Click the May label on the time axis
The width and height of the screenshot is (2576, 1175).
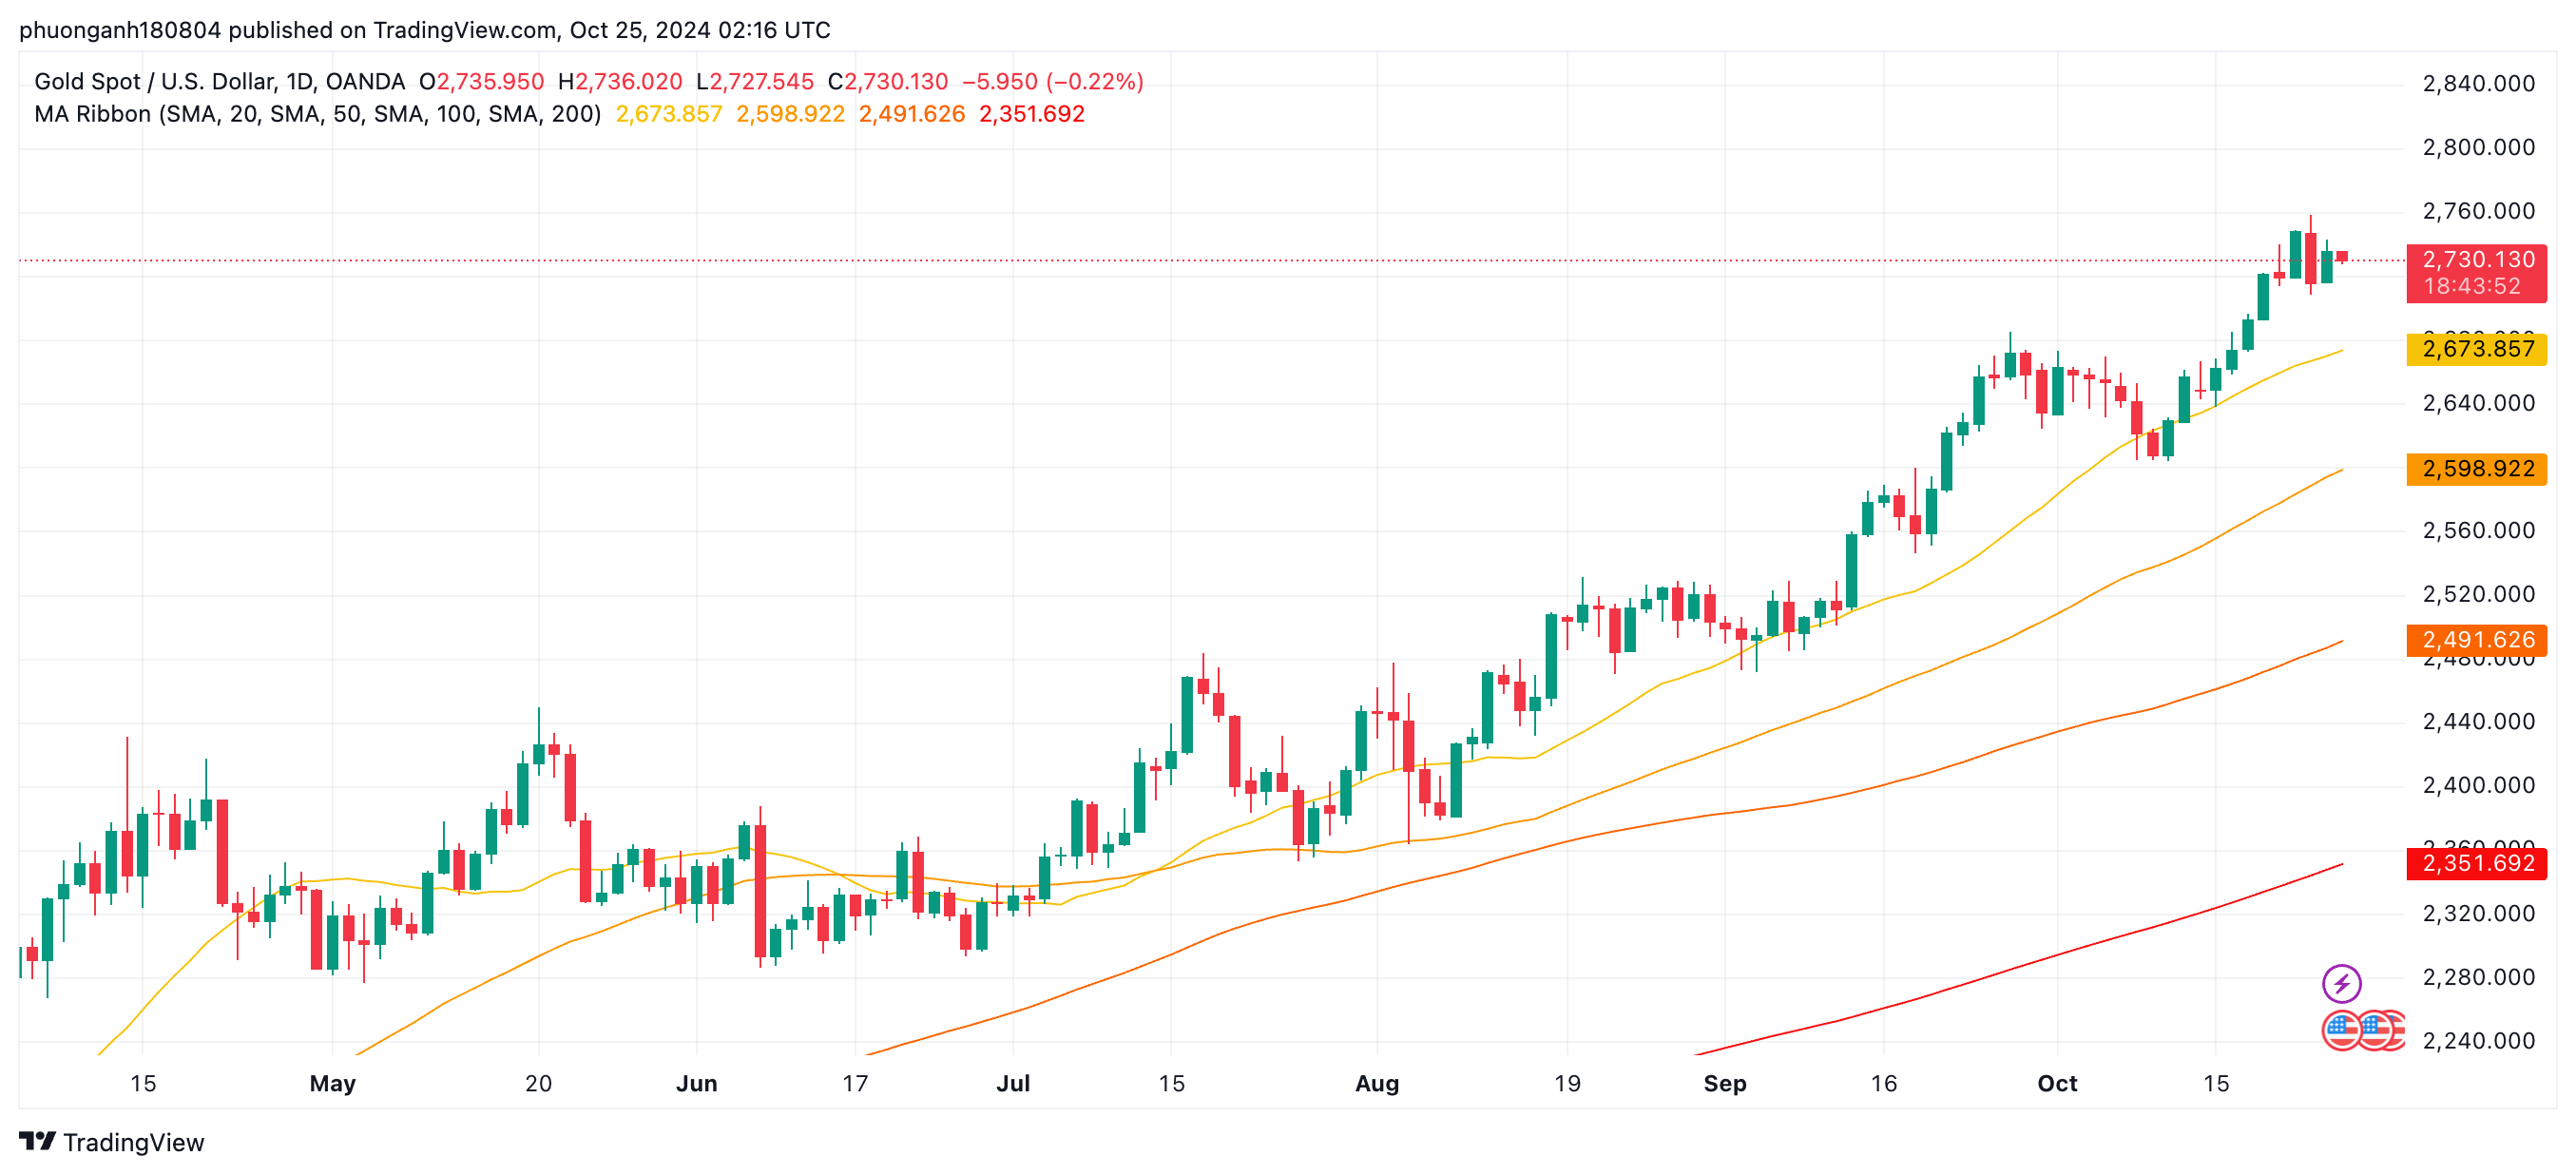332,1084
